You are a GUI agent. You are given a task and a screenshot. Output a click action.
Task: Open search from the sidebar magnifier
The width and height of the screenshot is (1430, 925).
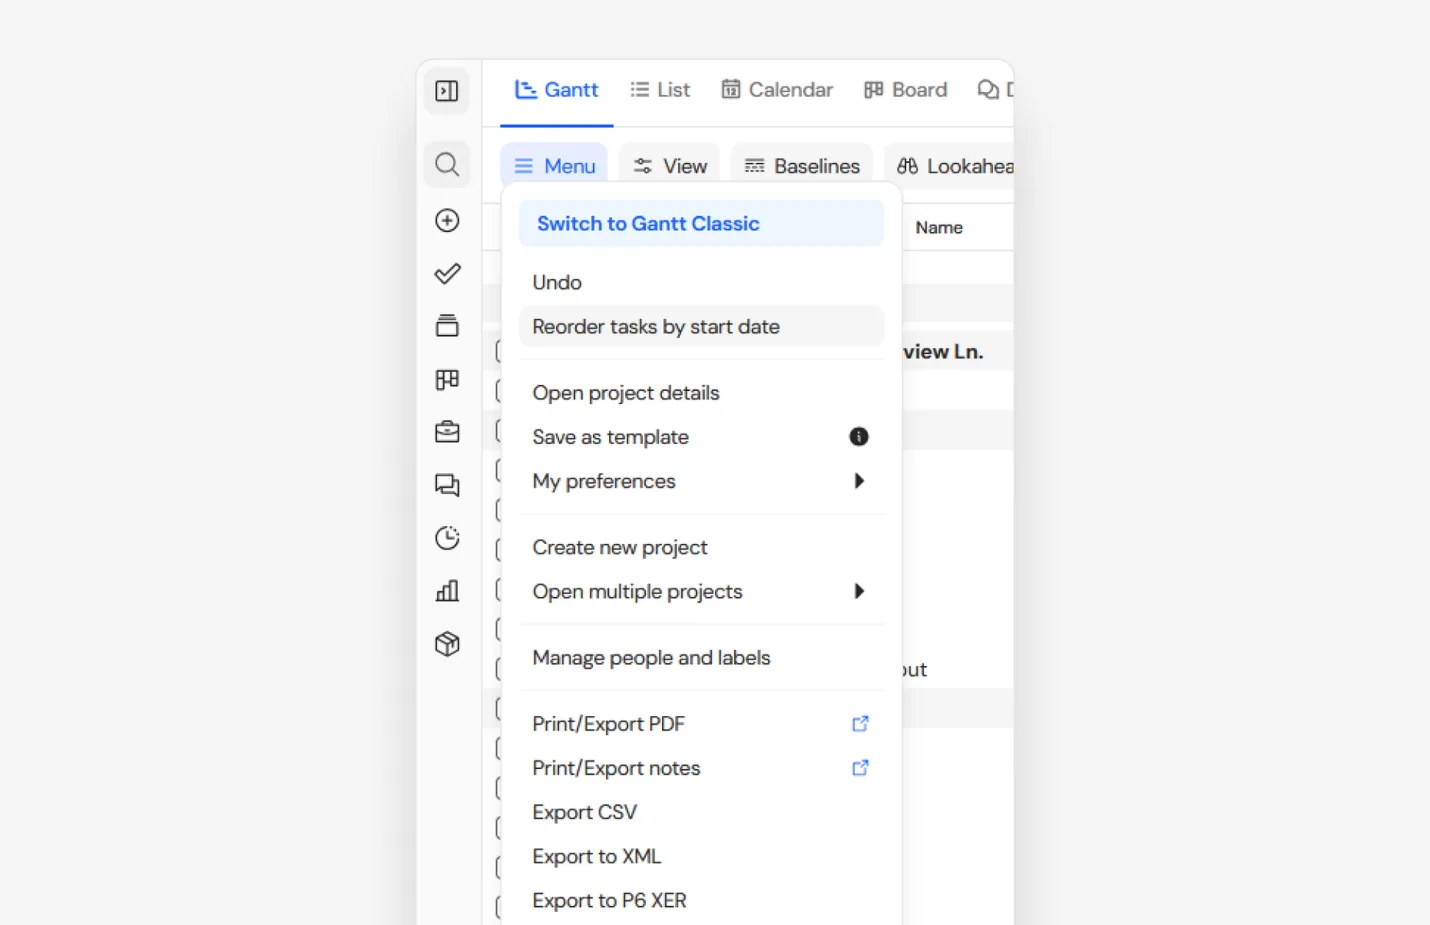point(447,164)
